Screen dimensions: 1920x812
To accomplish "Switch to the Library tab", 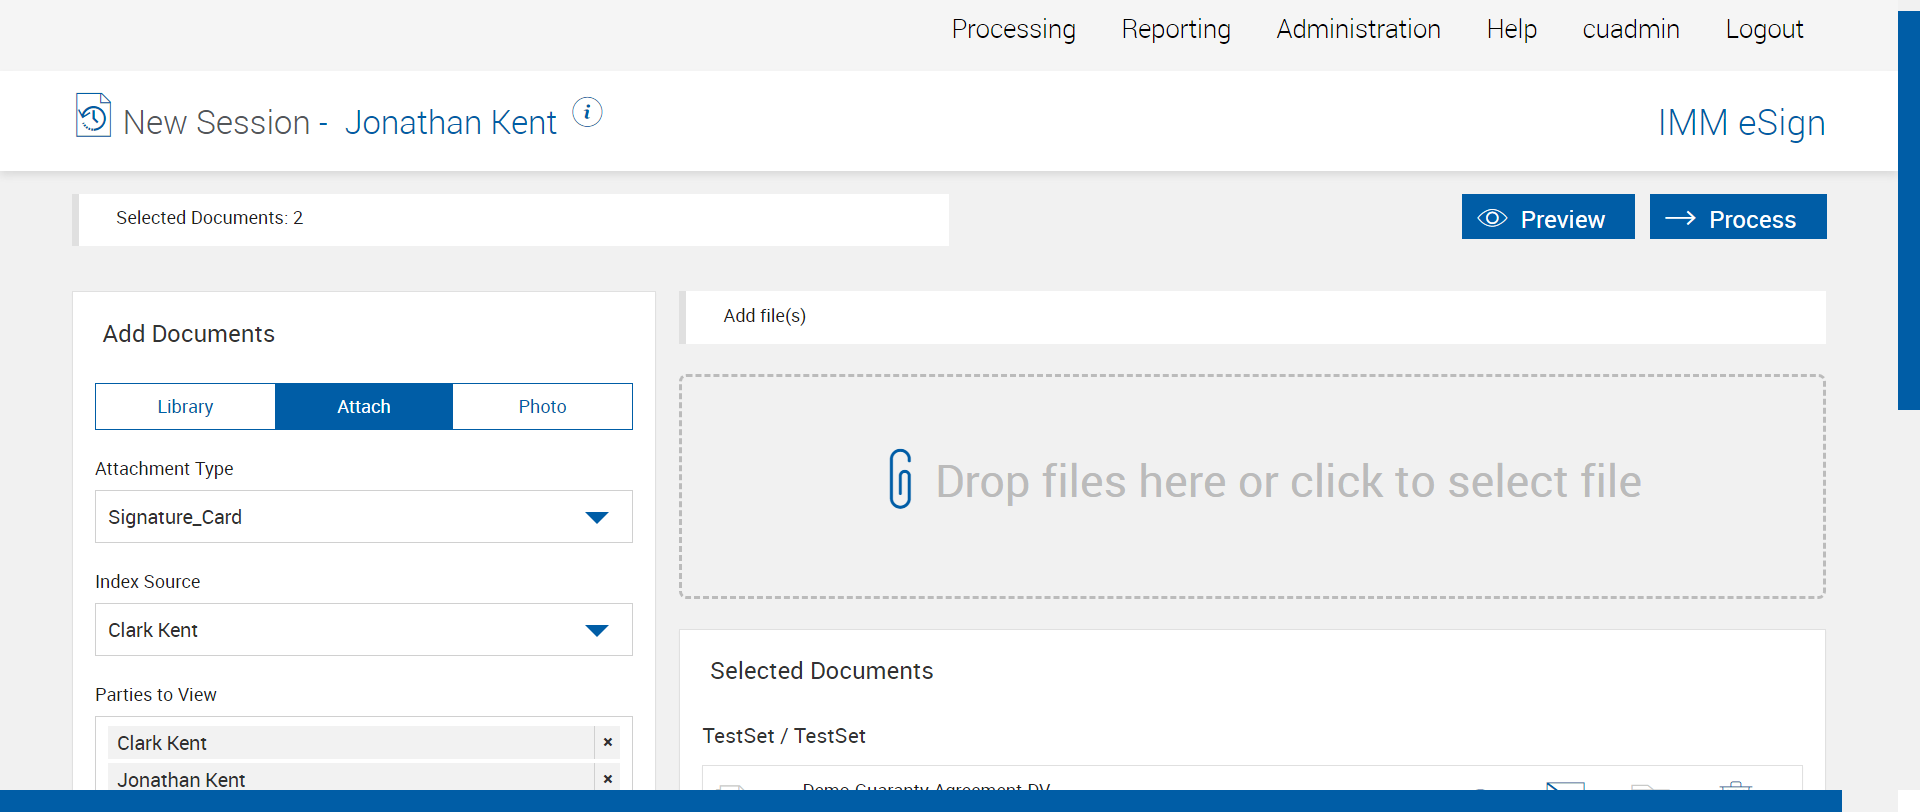I will point(185,406).
